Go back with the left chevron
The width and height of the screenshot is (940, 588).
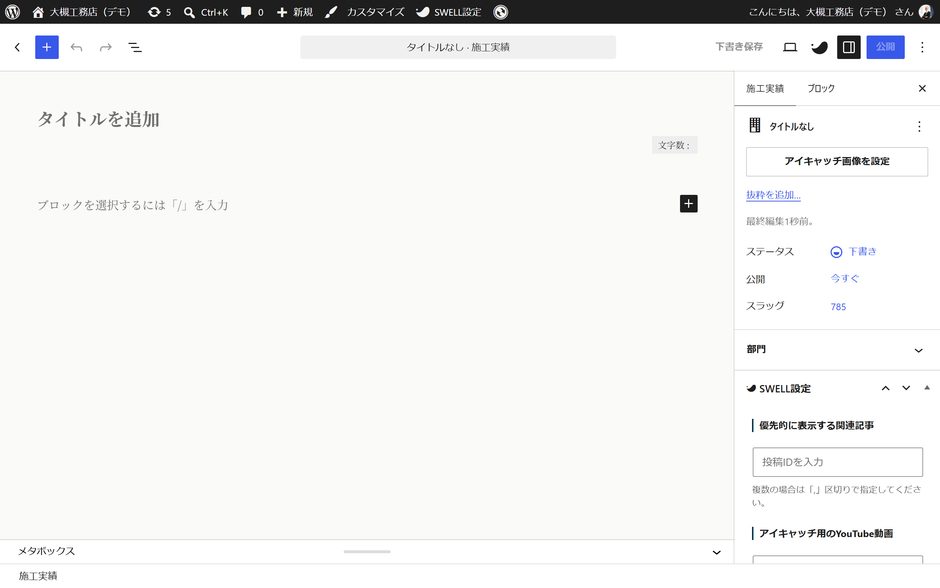[17, 47]
